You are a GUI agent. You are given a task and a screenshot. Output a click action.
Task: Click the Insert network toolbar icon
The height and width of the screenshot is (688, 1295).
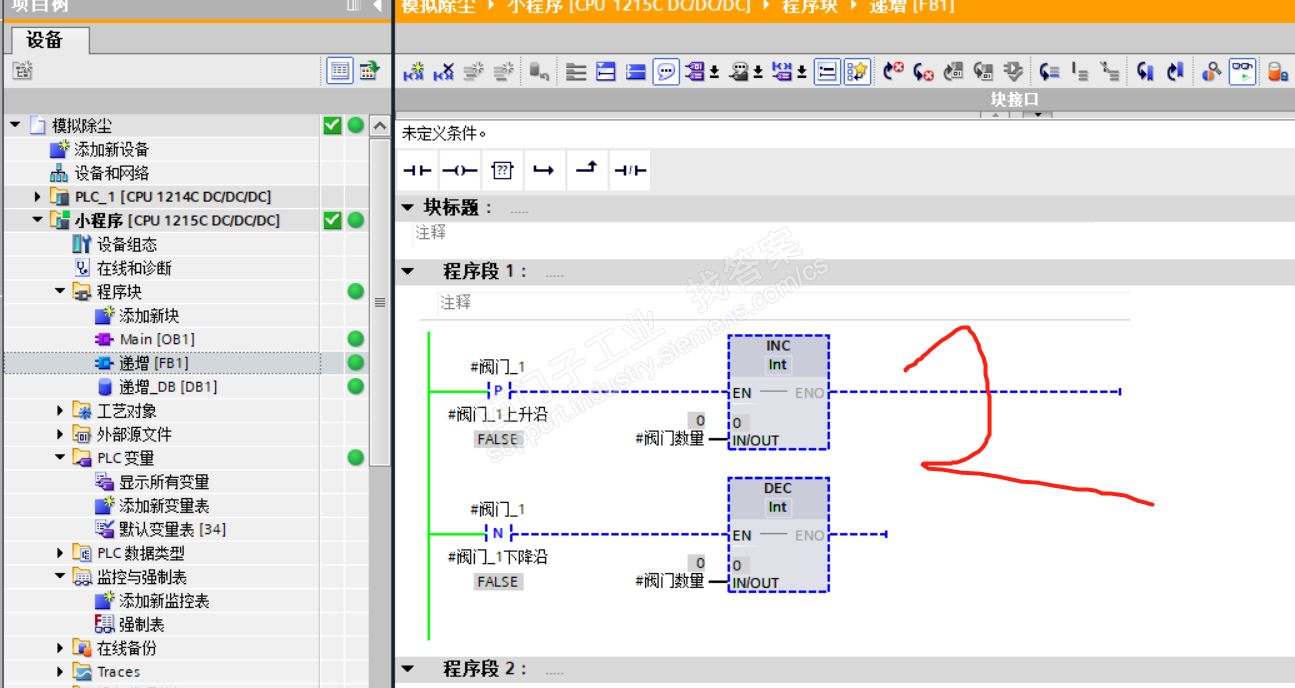[413, 72]
